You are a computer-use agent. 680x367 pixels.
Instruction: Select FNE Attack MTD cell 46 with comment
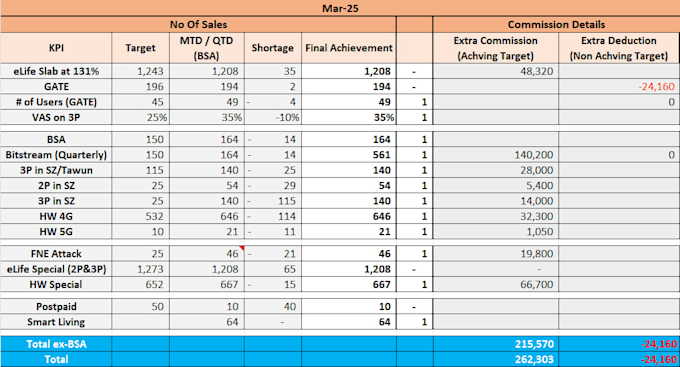point(206,253)
